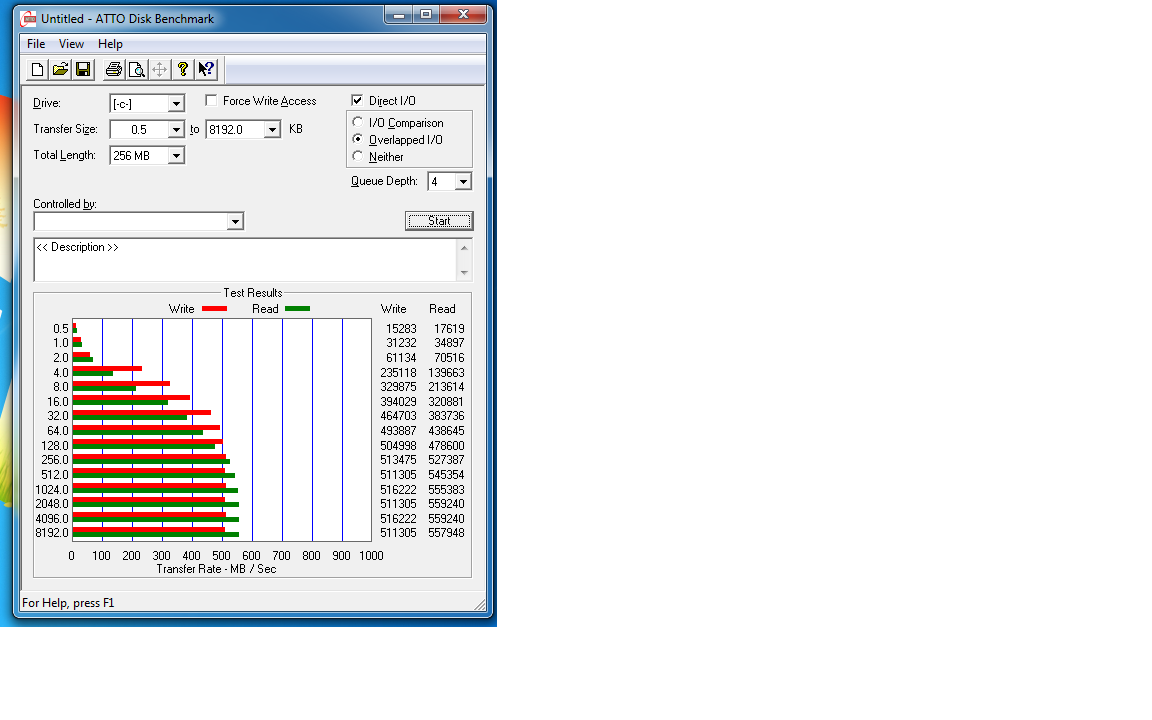Viewport: 1152px width, 720px height.
Task: Click Description box scroll up arrow
Action: coord(464,248)
